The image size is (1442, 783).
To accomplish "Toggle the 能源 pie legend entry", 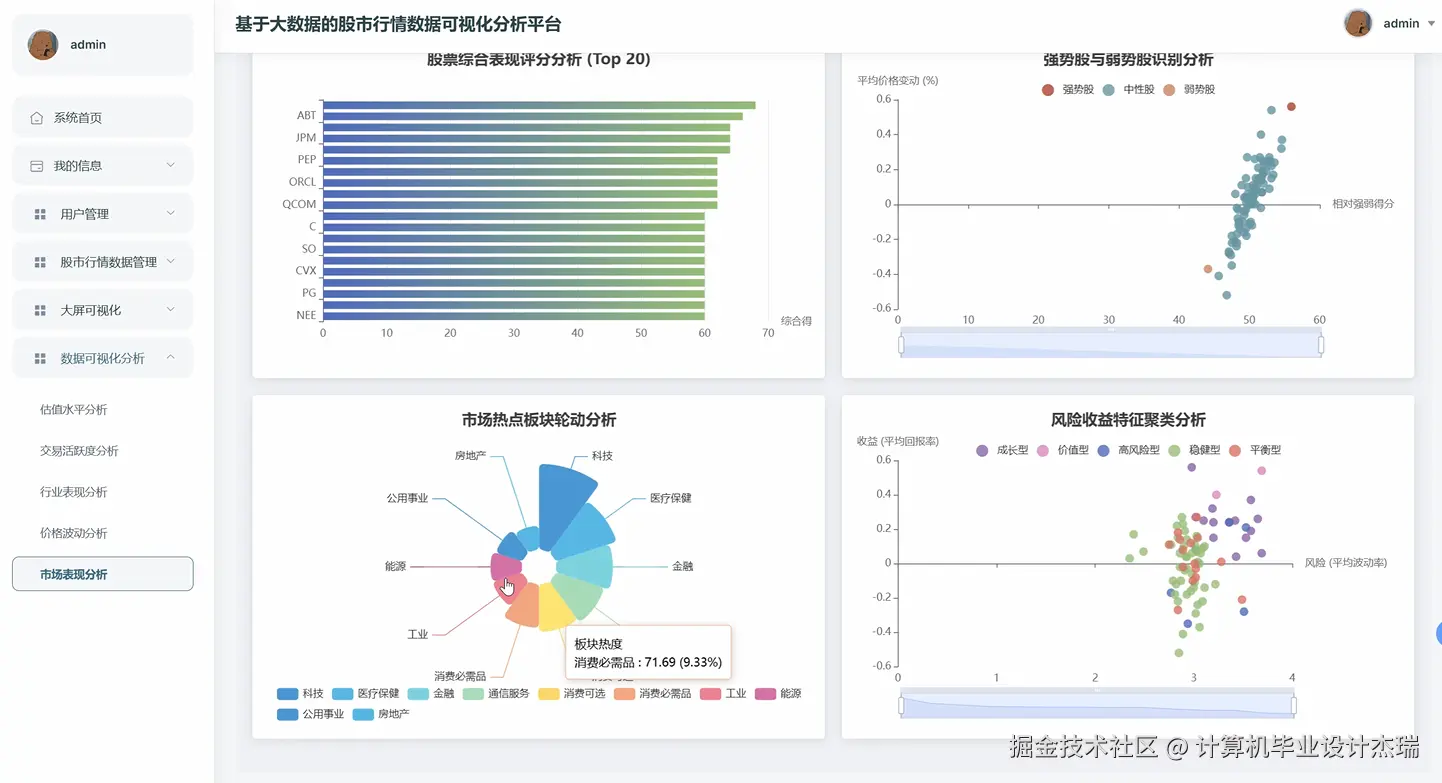I will 778,694.
